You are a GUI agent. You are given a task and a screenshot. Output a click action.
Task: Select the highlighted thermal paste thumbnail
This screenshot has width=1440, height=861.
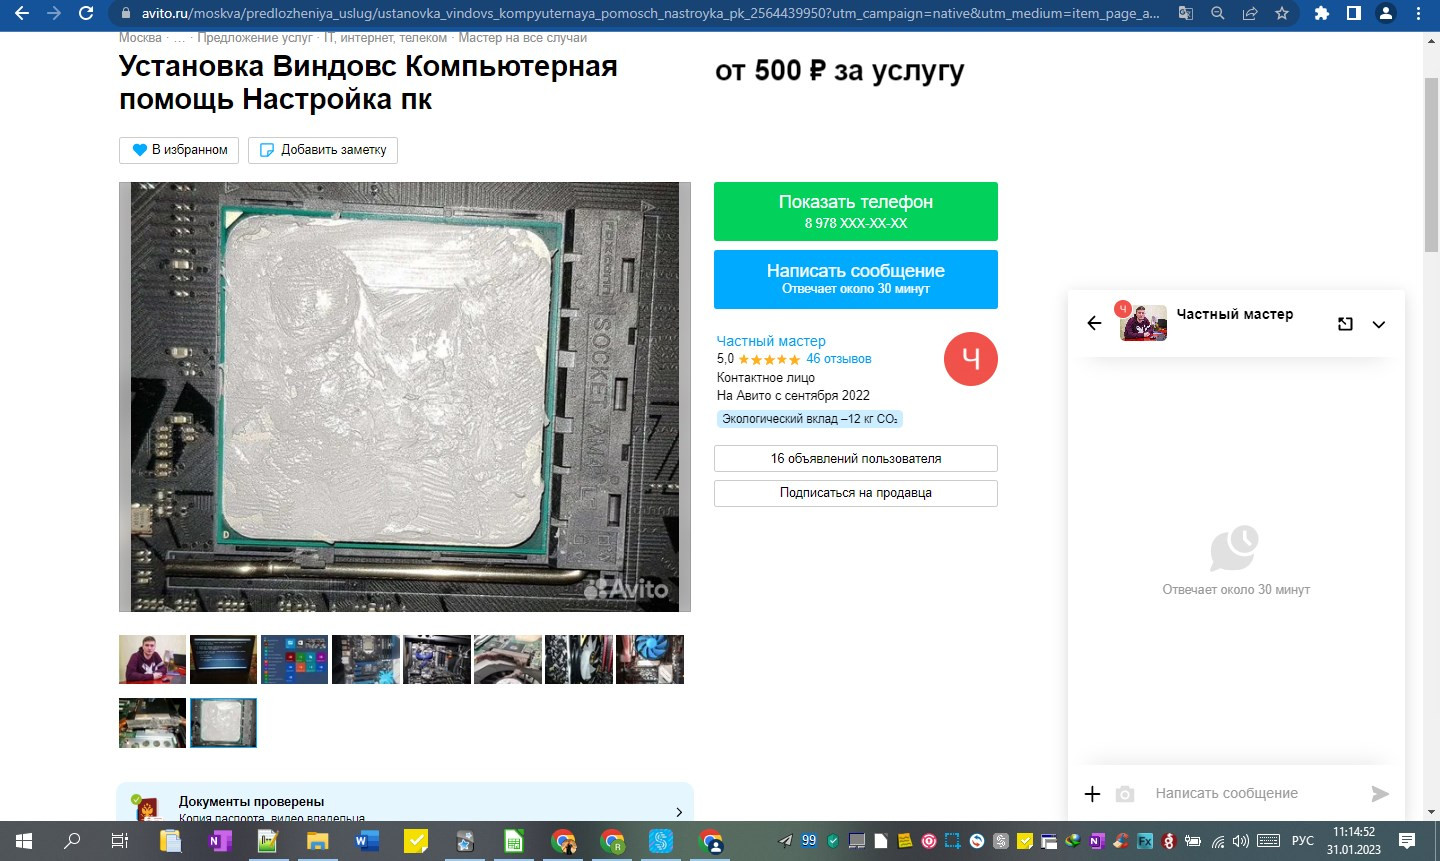click(223, 723)
